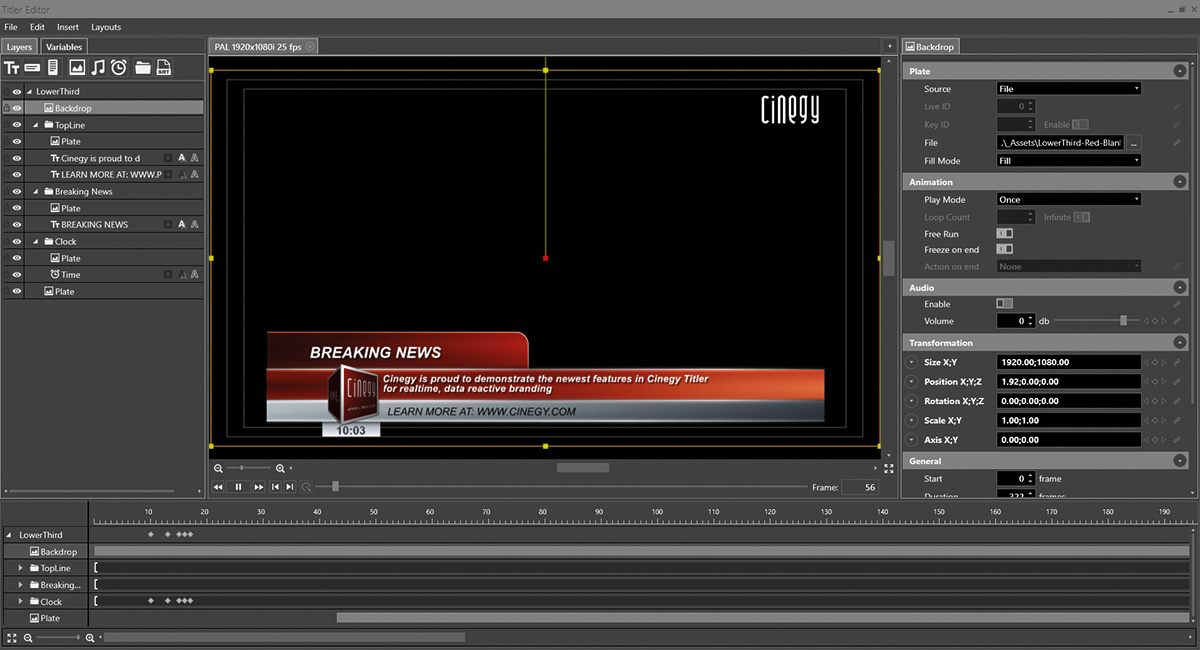Hide the TopLine folder
The width and height of the screenshot is (1200, 650).
click(17, 125)
